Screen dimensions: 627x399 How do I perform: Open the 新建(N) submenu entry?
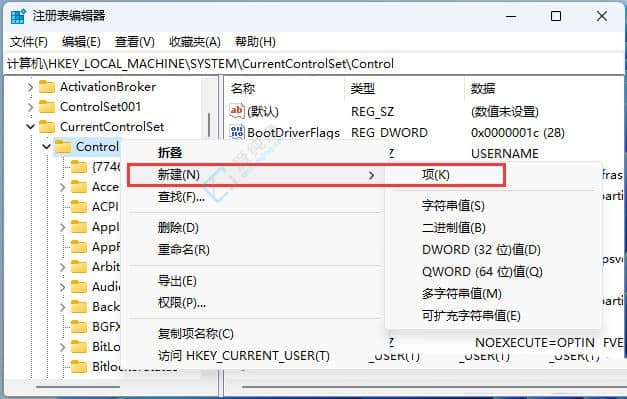(x=255, y=175)
